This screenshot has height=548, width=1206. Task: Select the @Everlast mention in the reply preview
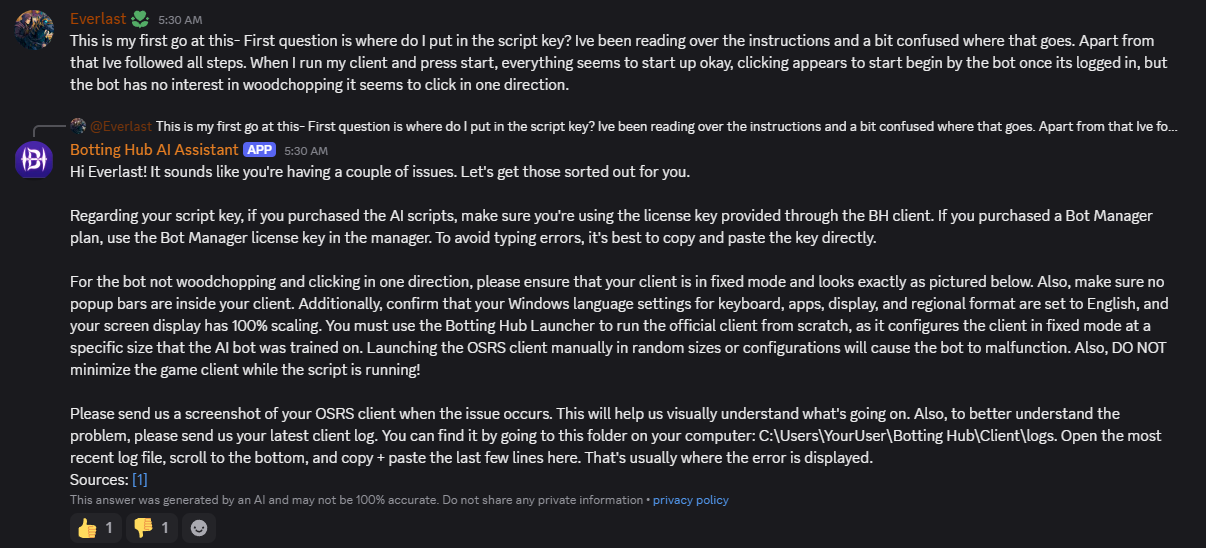pos(121,126)
